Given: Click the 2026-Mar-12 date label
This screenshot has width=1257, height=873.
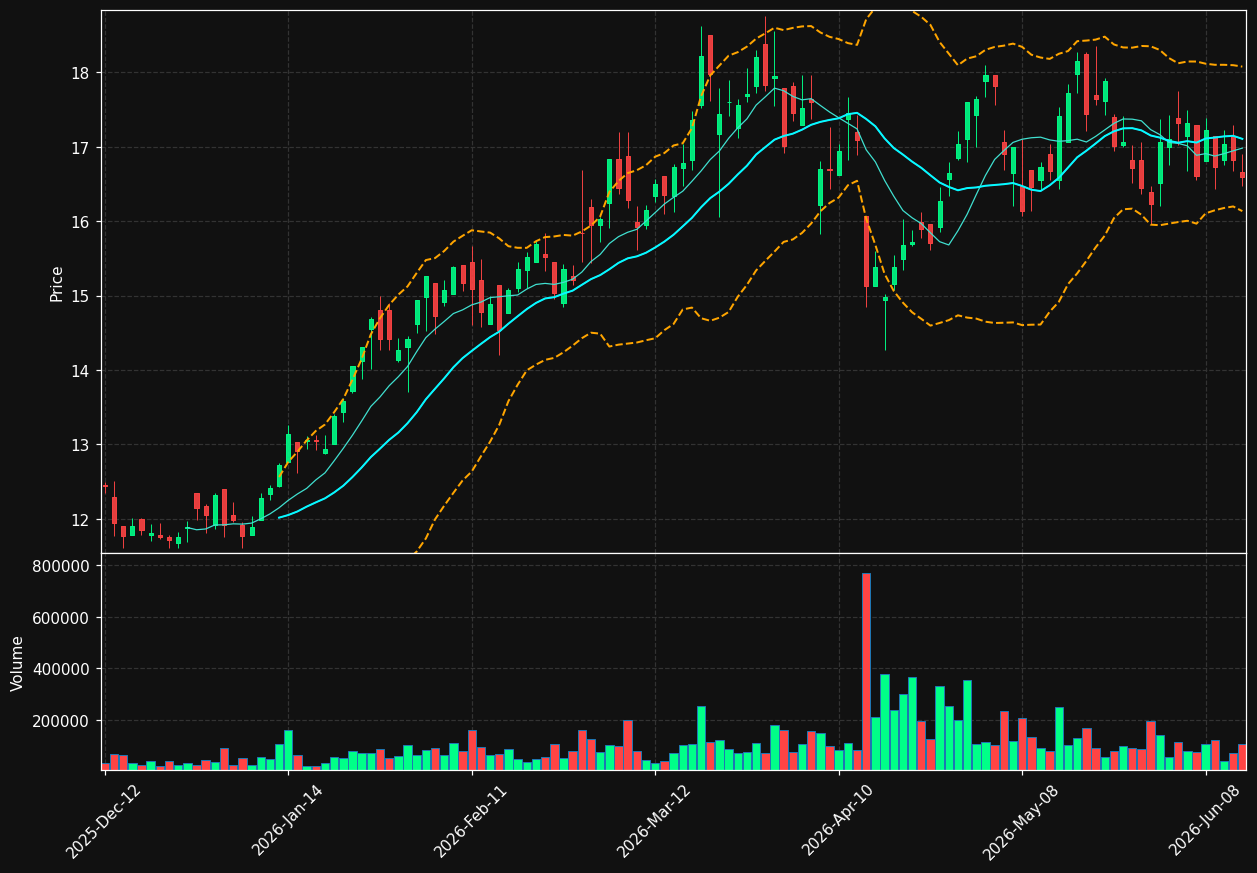Looking at the screenshot, I should click(x=654, y=821).
